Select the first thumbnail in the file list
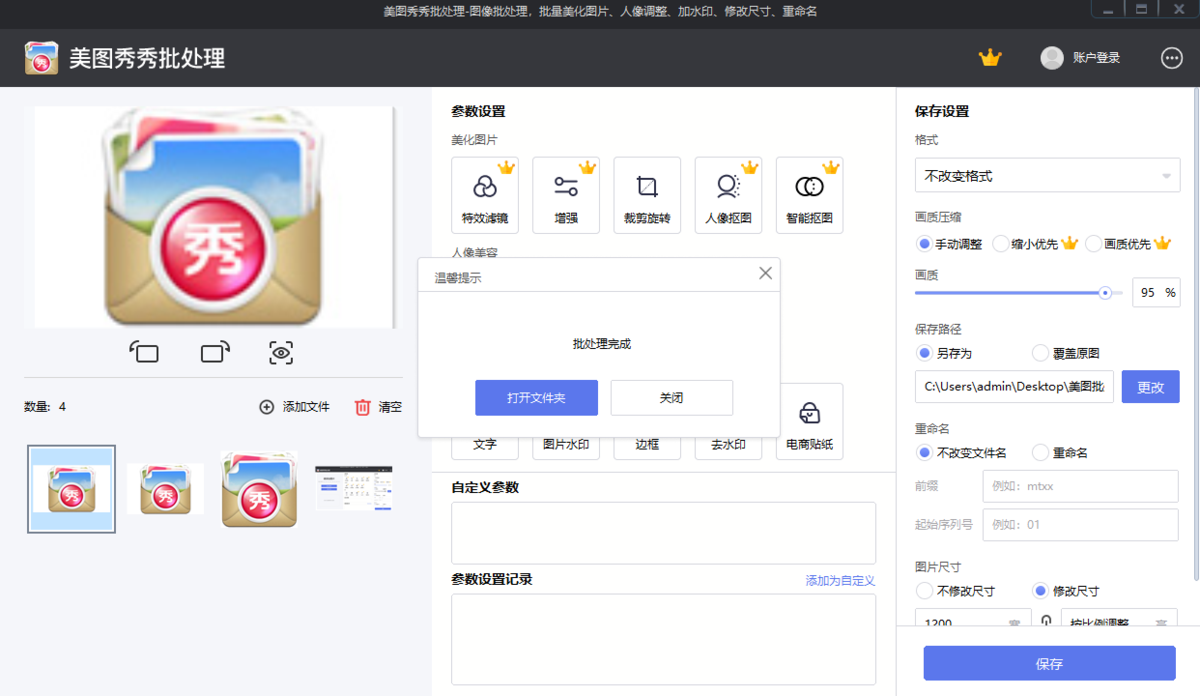This screenshot has height=696, width=1200. pos(71,489)
